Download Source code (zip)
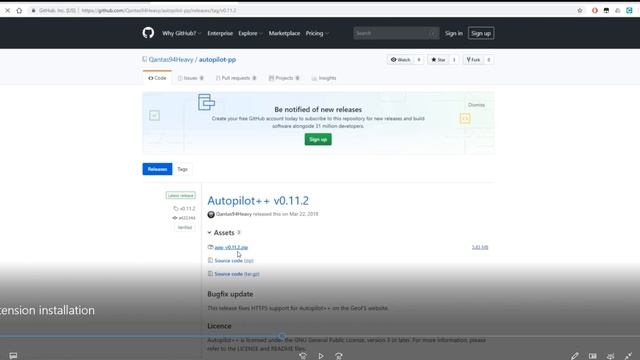The image size is (640, 360). (x=234, y=260)
